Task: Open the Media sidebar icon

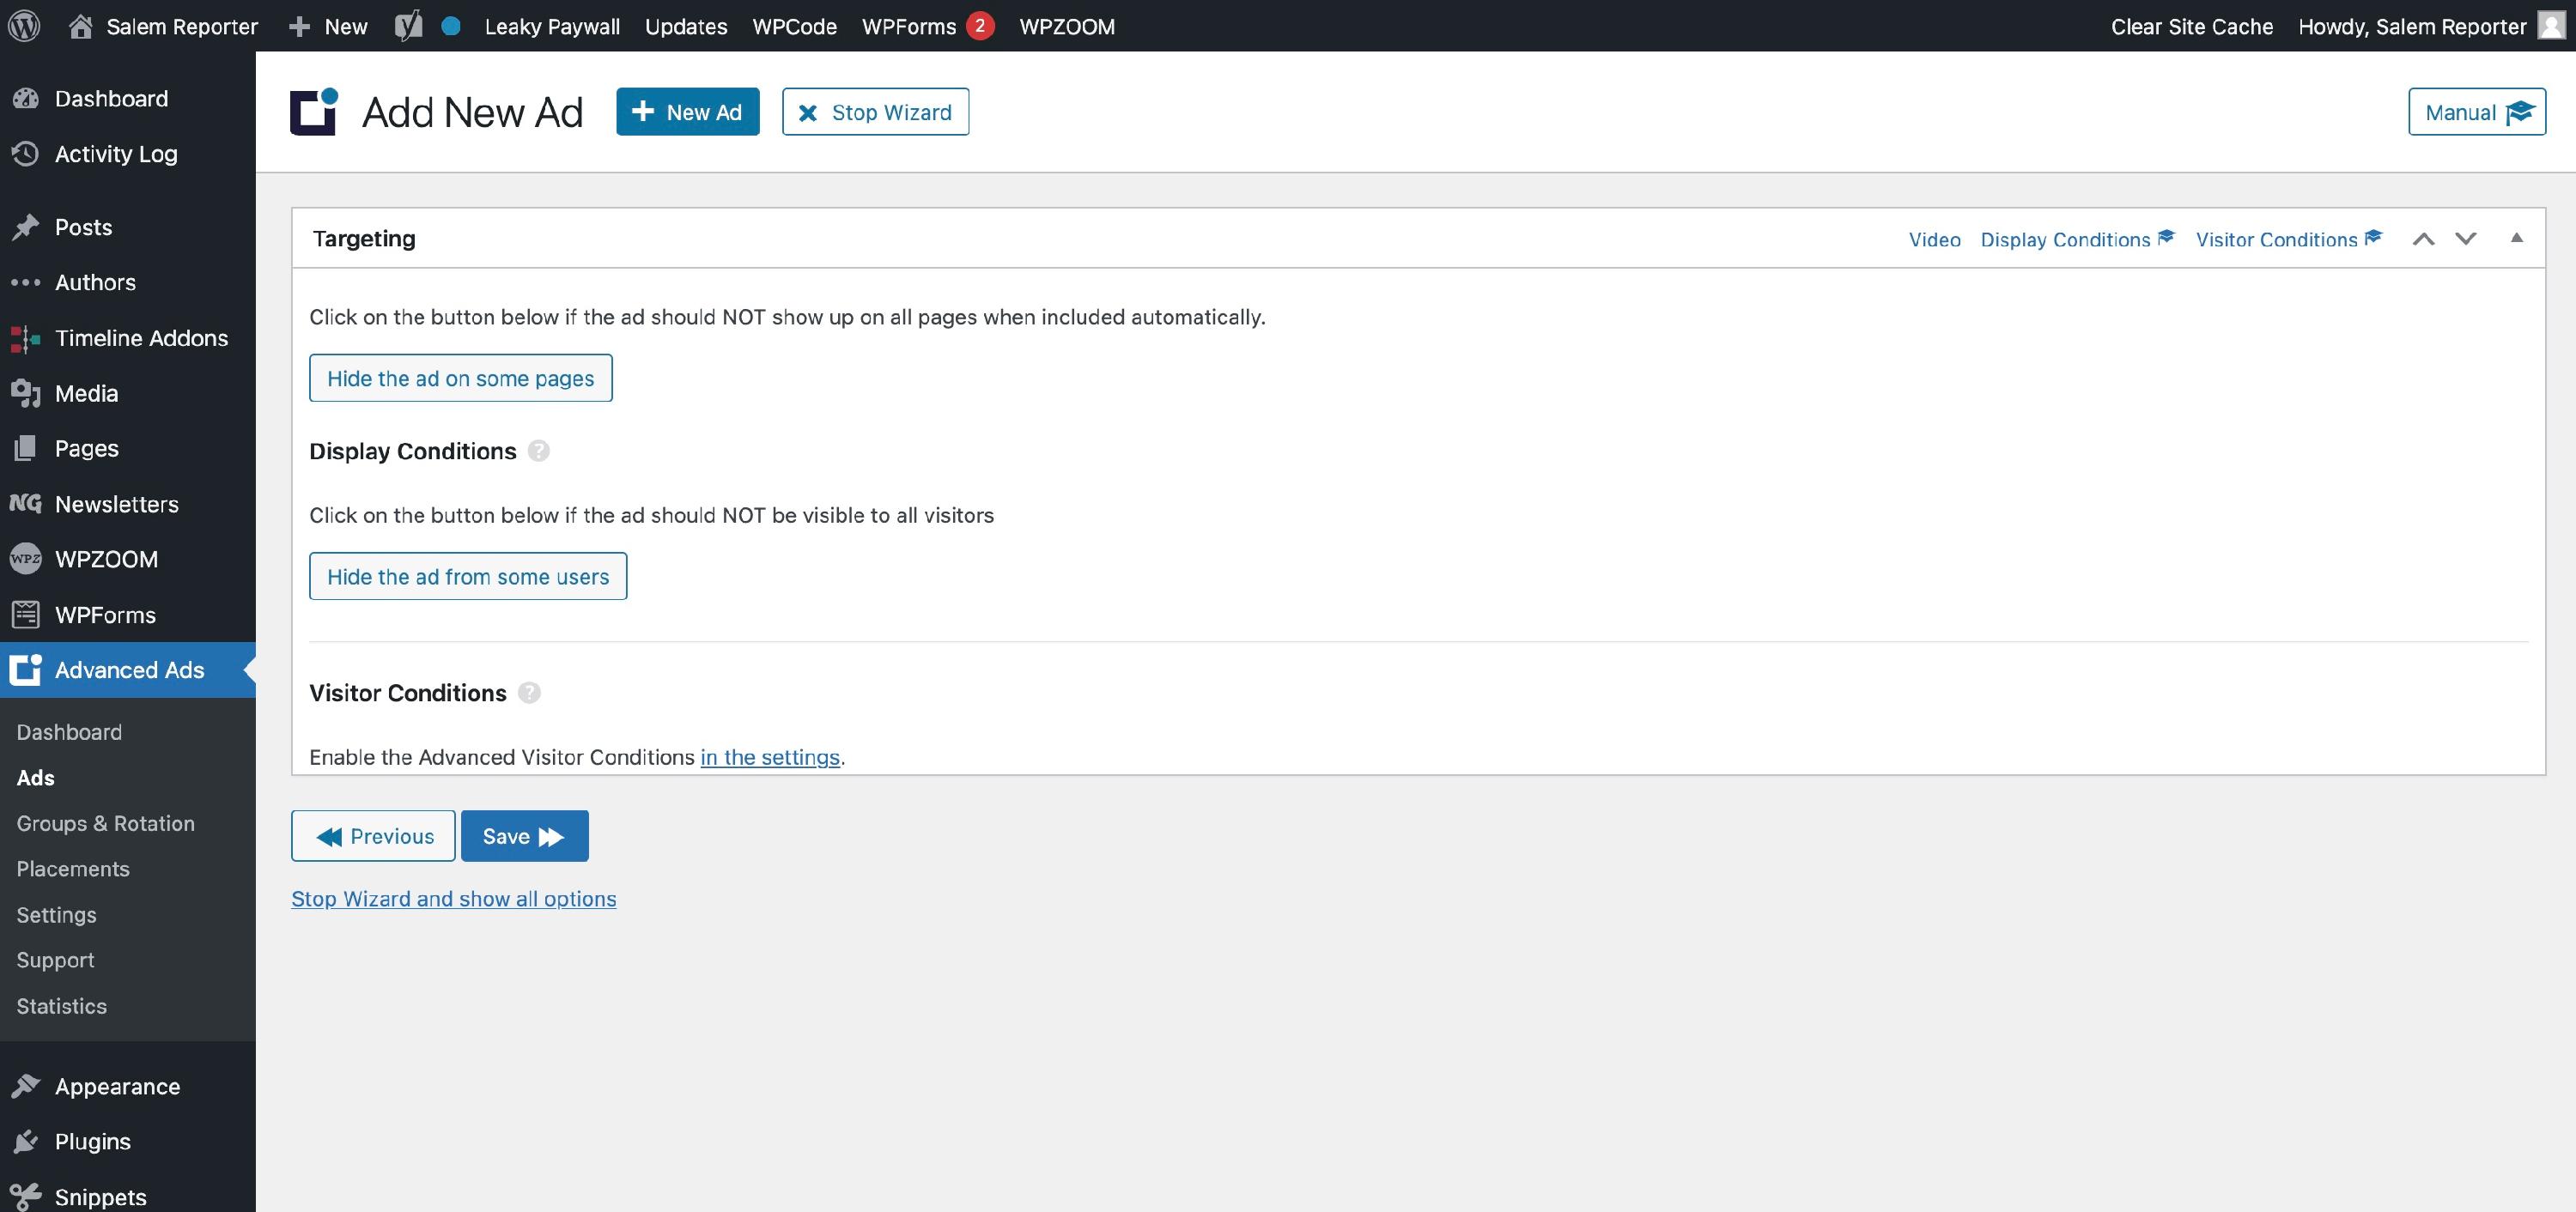Action: tap(26, 393)
